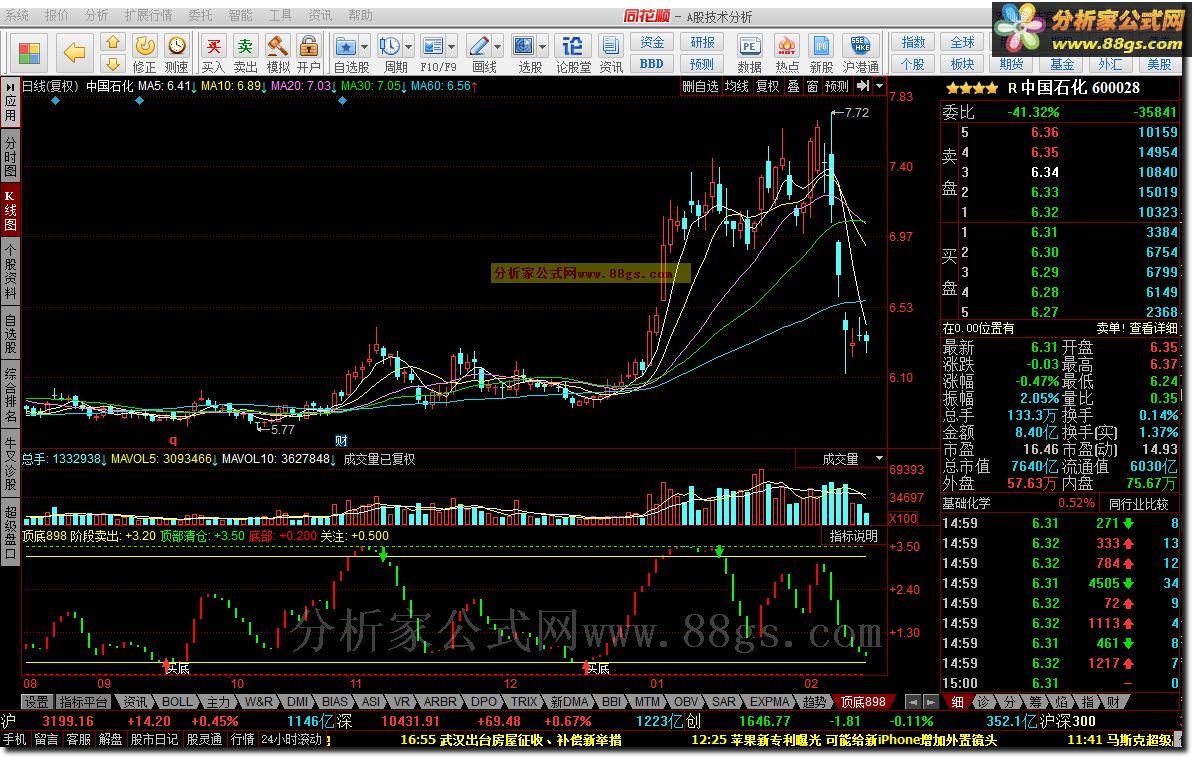Collapse the chart with the arrow-bar icon
Screen dimensions: 1194x758
click(x=863, y=87)
